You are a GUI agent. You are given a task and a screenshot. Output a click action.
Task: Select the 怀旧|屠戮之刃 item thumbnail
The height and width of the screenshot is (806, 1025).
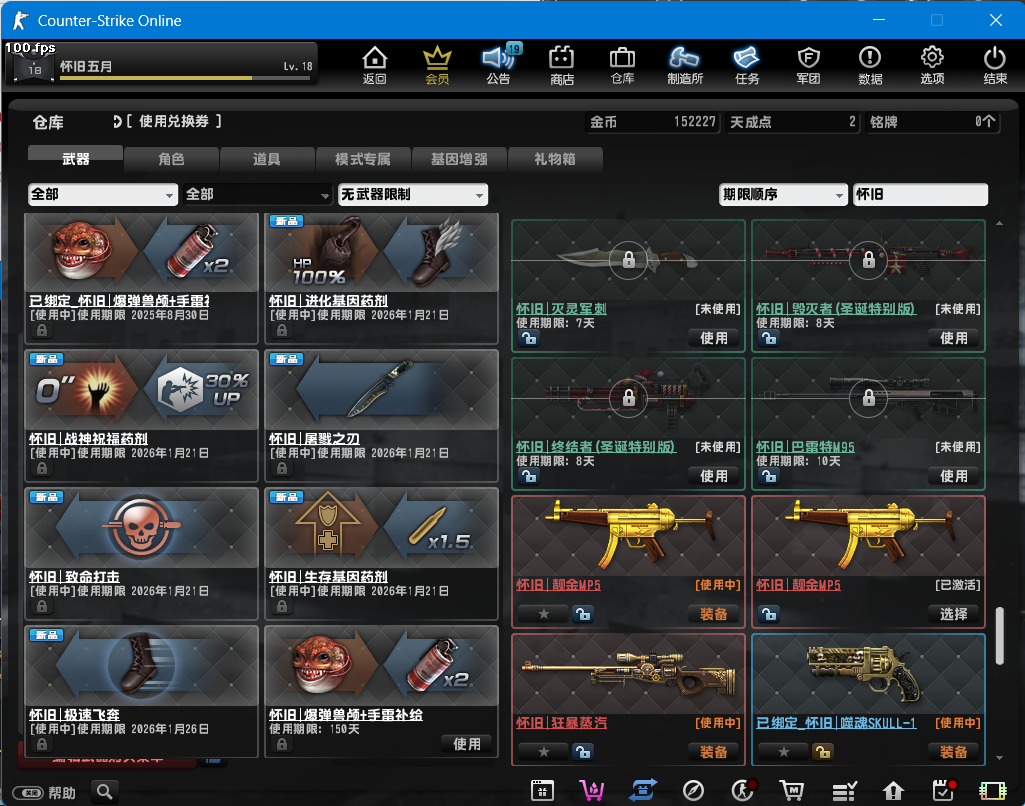[x=382, y=390]
